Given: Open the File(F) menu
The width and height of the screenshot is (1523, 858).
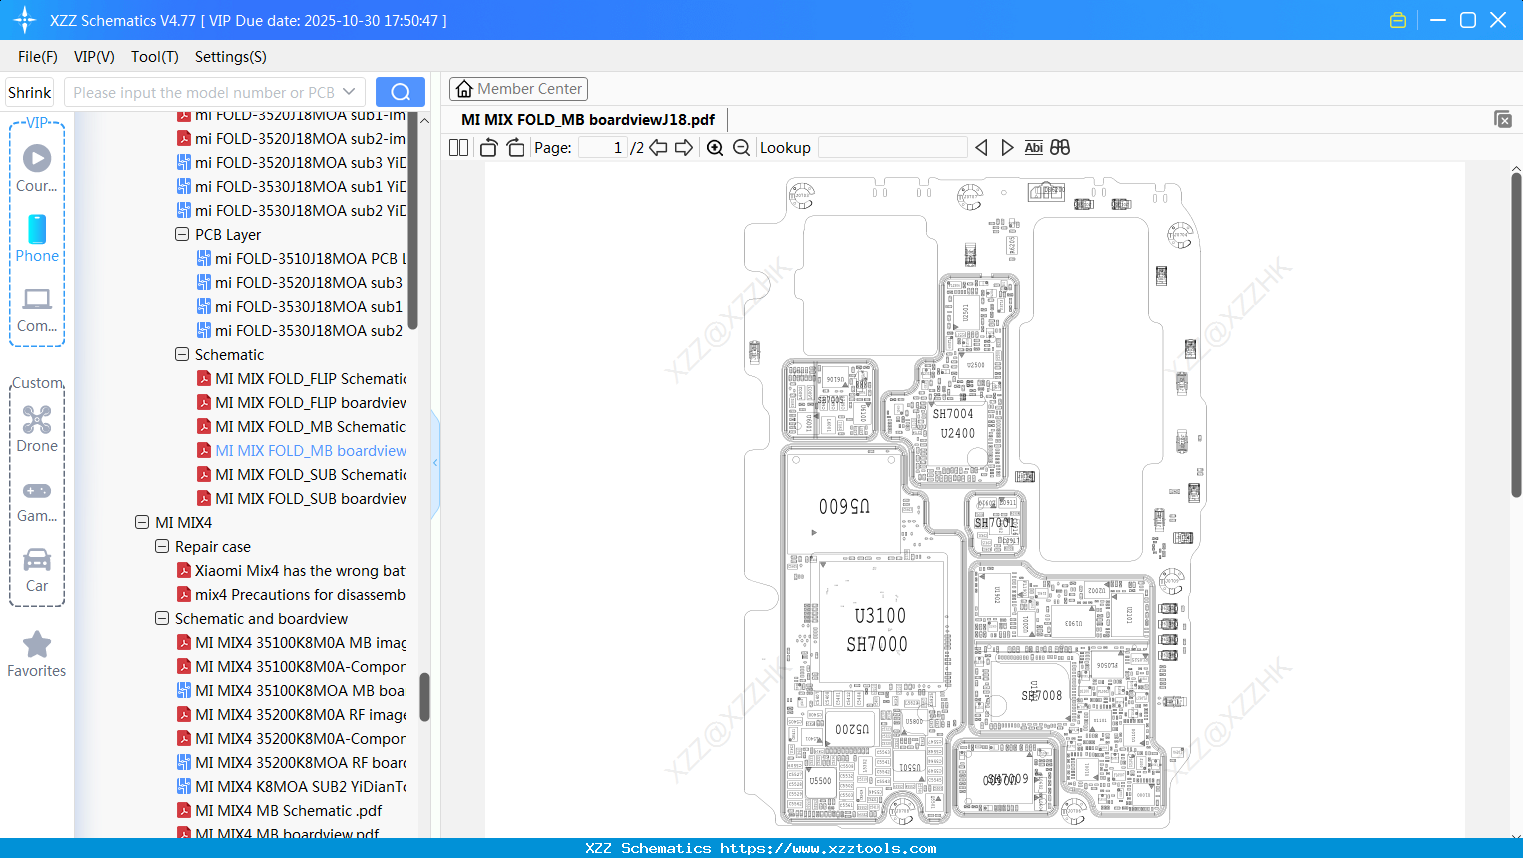Looking at the screenshot, I should point(38,56).
